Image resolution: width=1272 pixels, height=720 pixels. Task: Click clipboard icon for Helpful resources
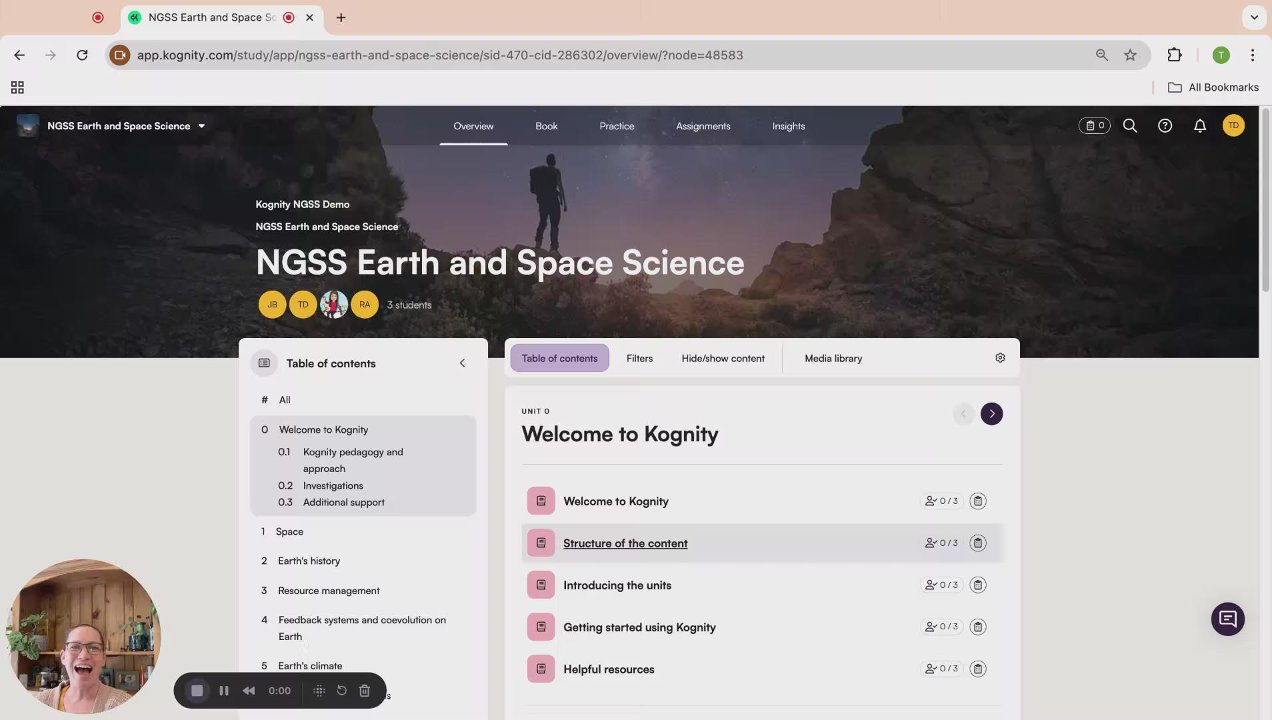tap(978, 669)
